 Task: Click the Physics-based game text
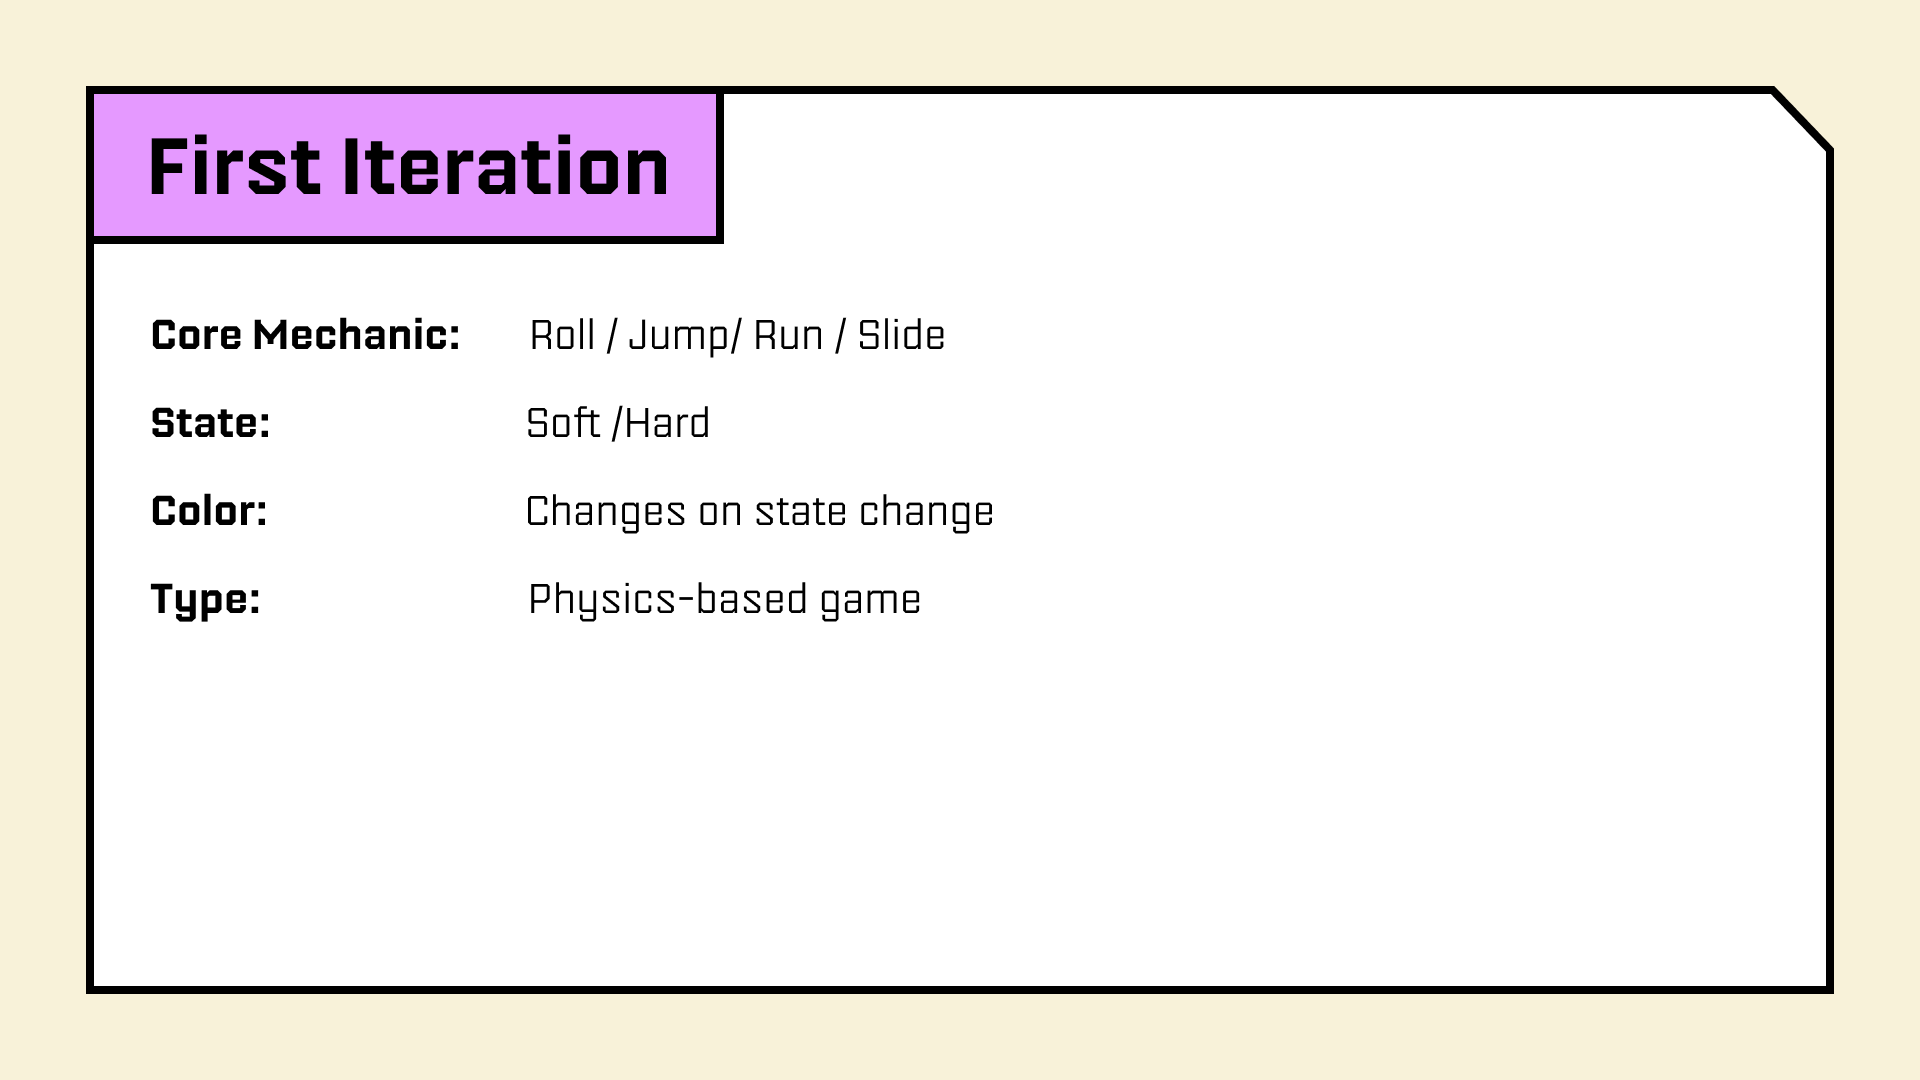point(724,599)
